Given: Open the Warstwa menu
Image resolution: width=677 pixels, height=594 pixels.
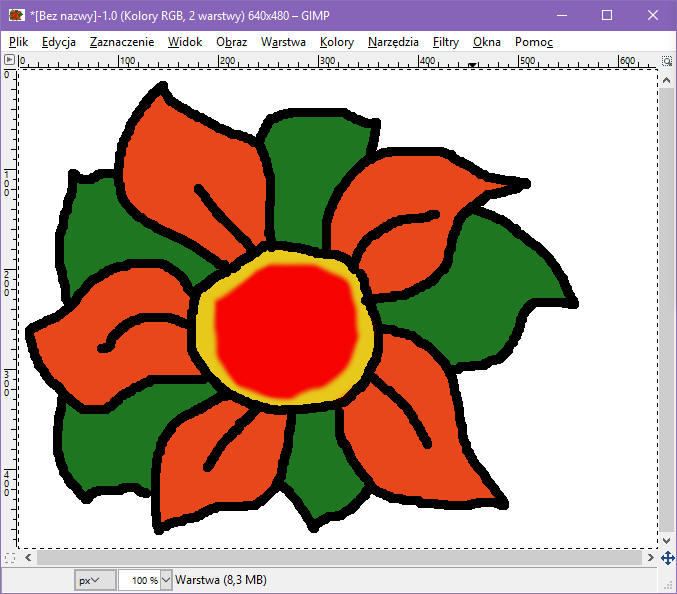Looking at the screenshot, I should [283, 42].
